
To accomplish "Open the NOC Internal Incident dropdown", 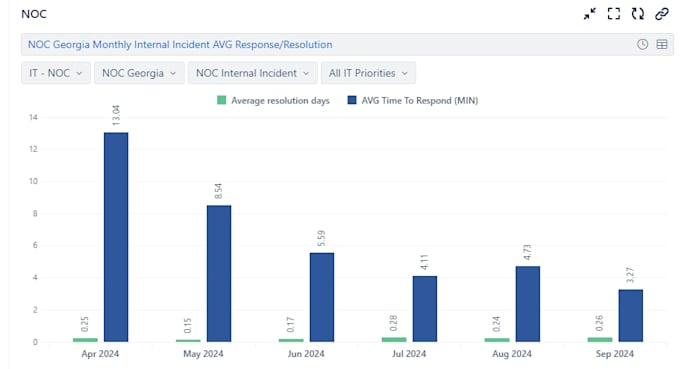I will coord(252,73).
